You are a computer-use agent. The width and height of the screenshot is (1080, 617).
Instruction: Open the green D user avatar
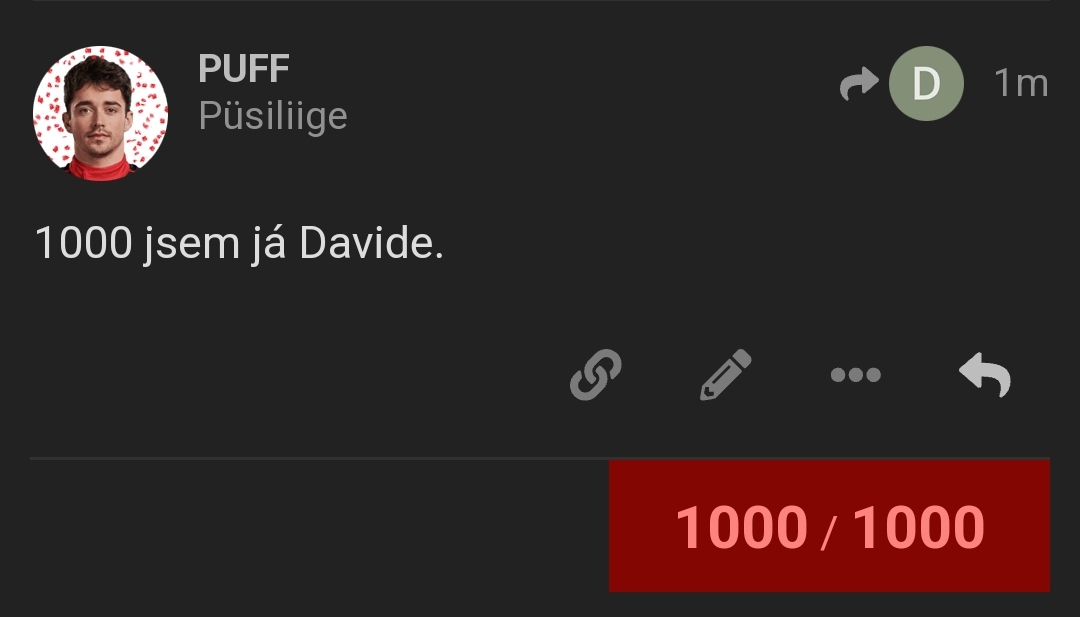coord(926,83)
